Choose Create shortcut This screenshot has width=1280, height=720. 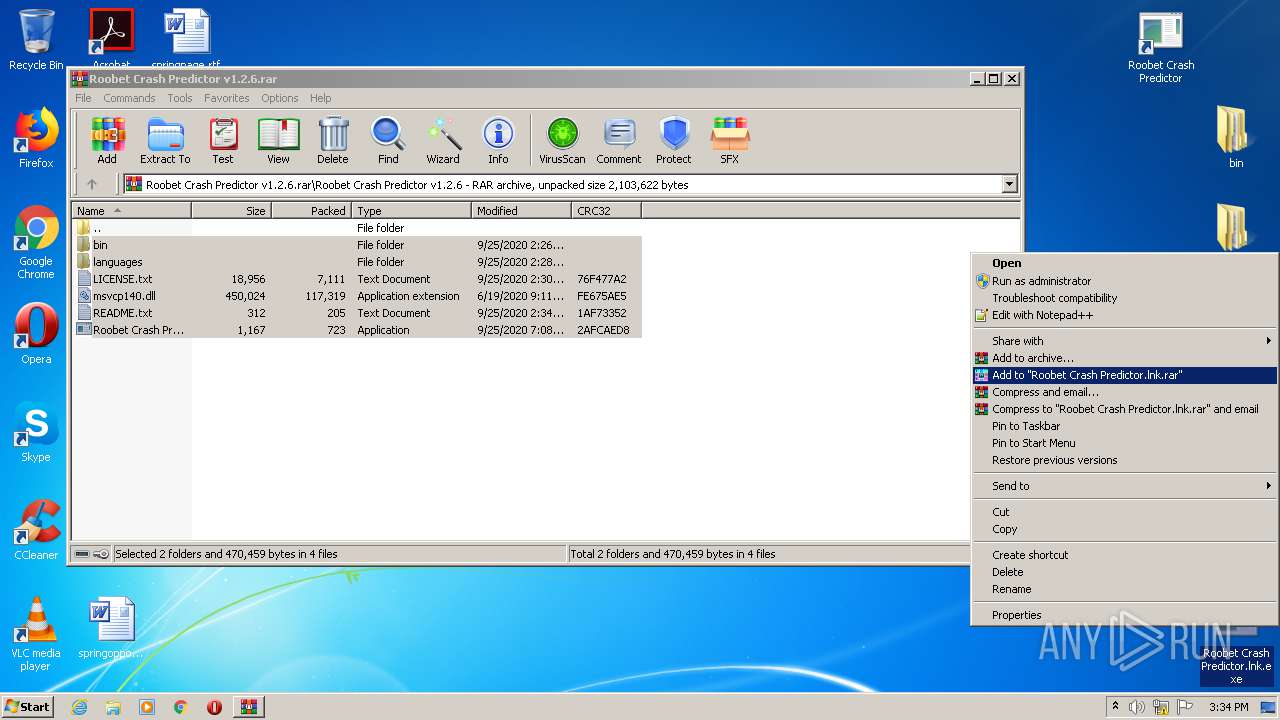(x=1125, y=555)
